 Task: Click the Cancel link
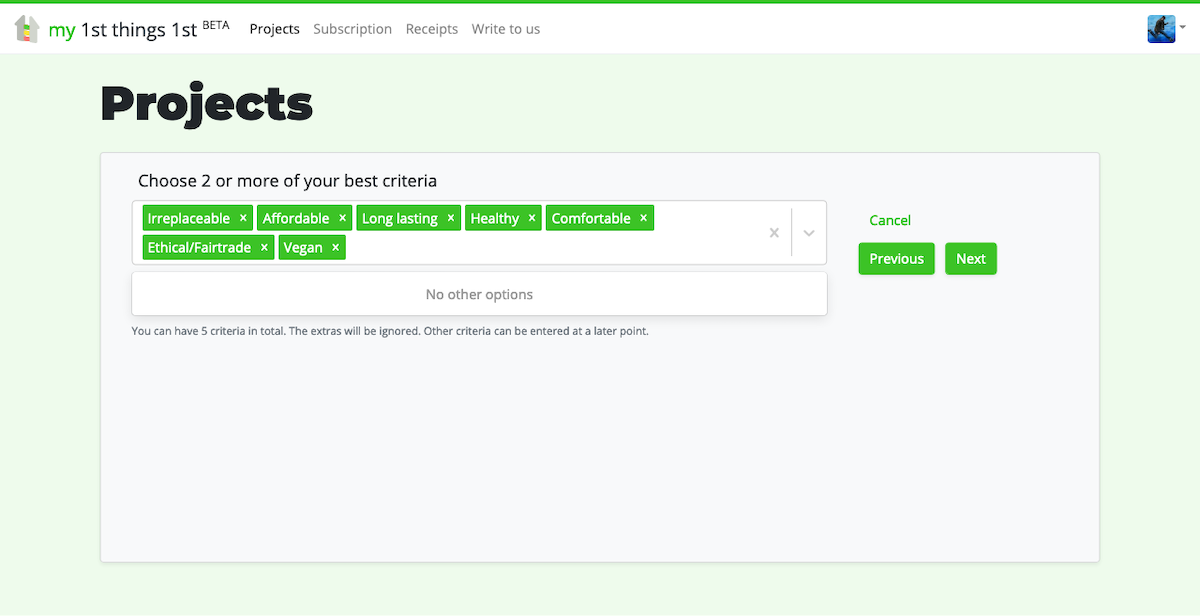coord(890,220)
